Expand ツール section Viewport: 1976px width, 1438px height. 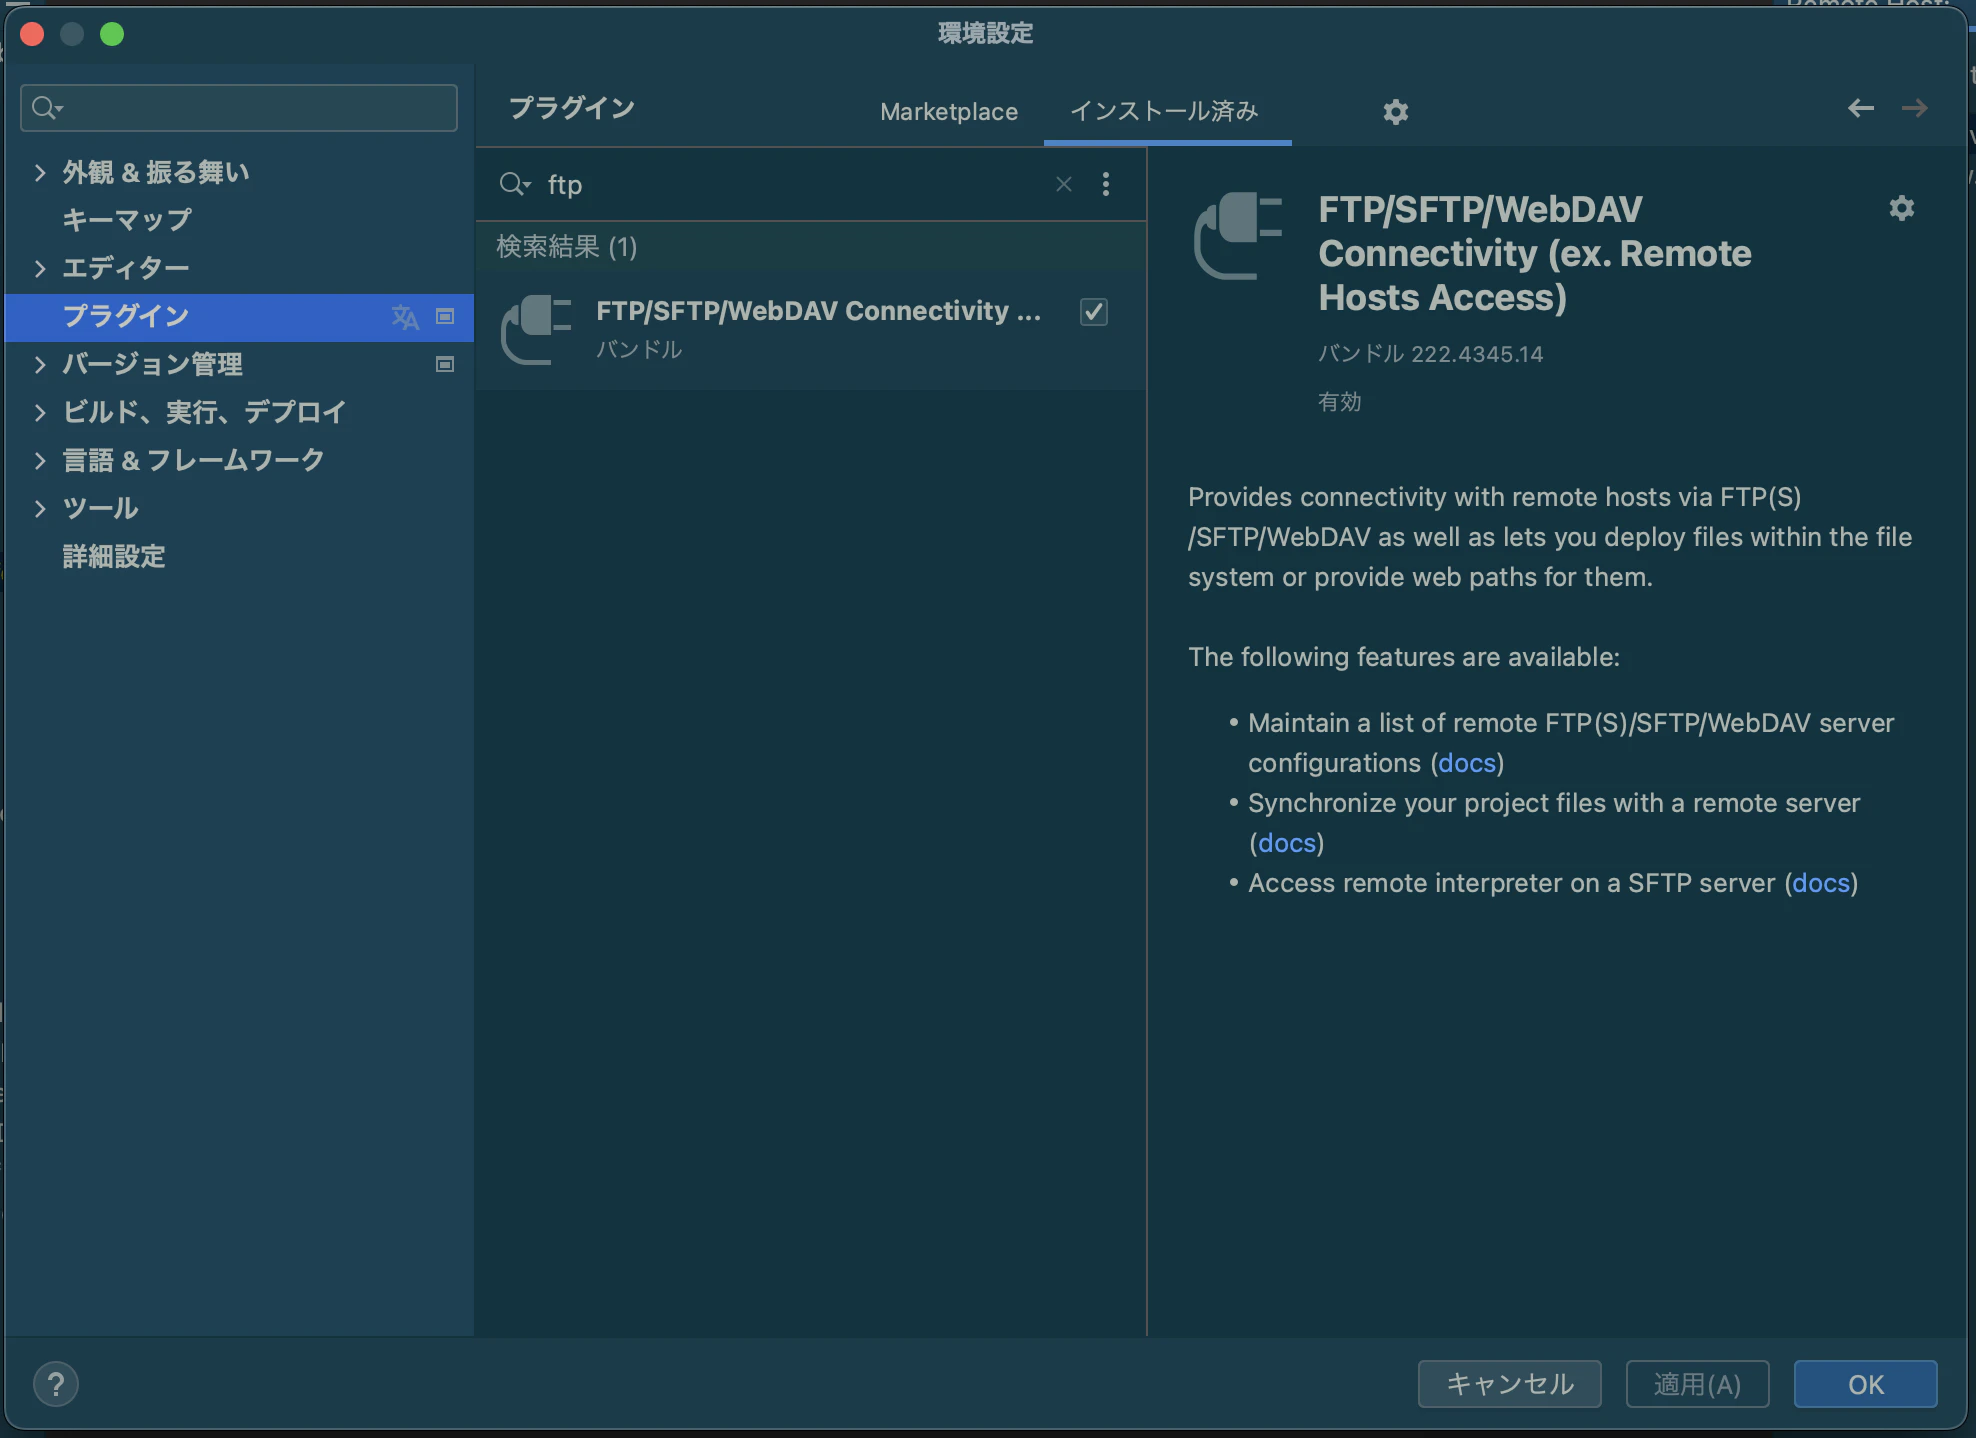40,508
